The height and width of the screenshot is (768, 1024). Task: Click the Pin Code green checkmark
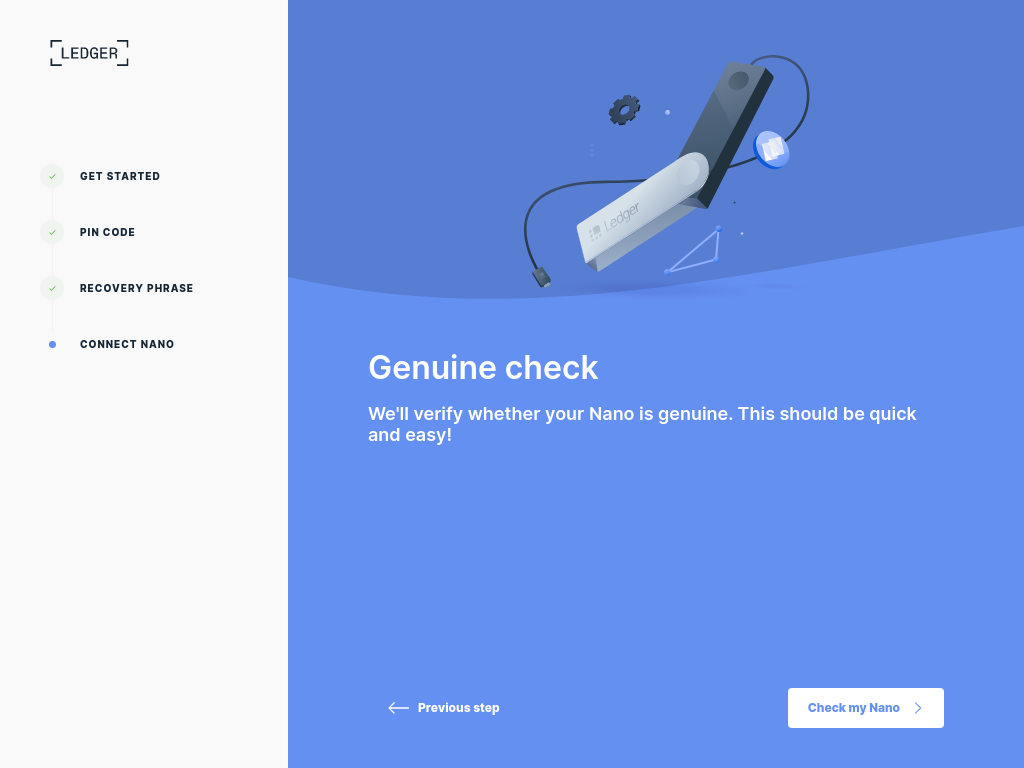52,232
